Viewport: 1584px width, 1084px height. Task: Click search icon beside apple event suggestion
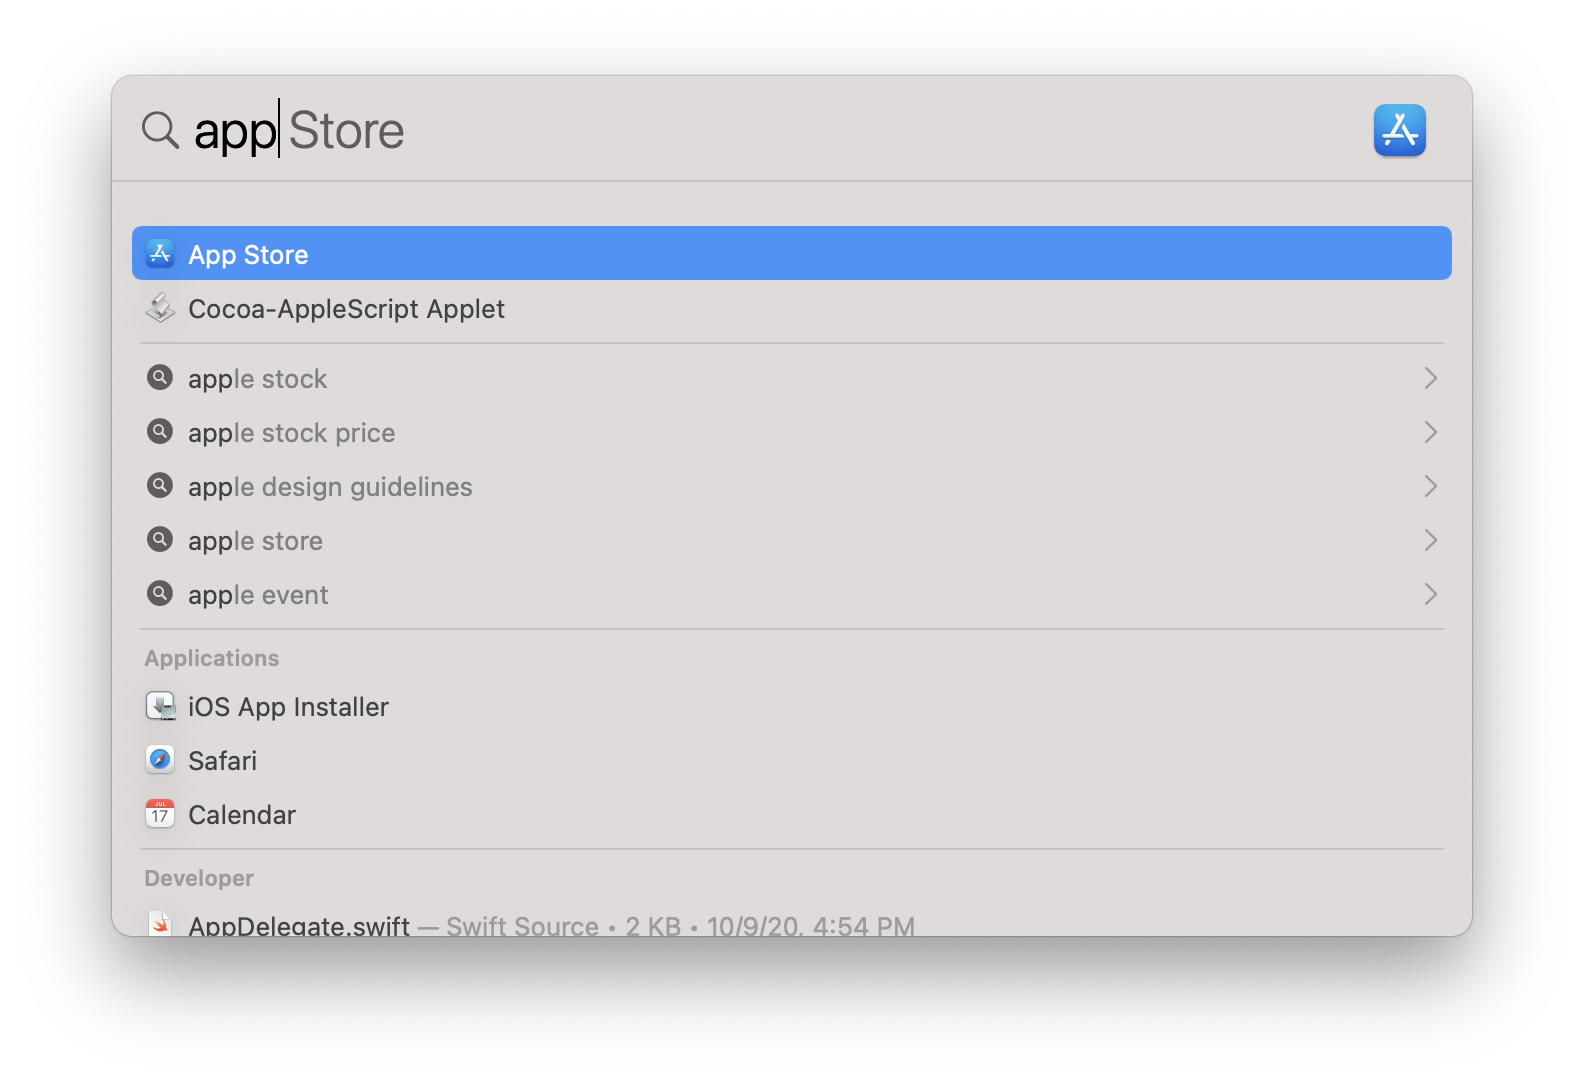(x=160, y=594)
